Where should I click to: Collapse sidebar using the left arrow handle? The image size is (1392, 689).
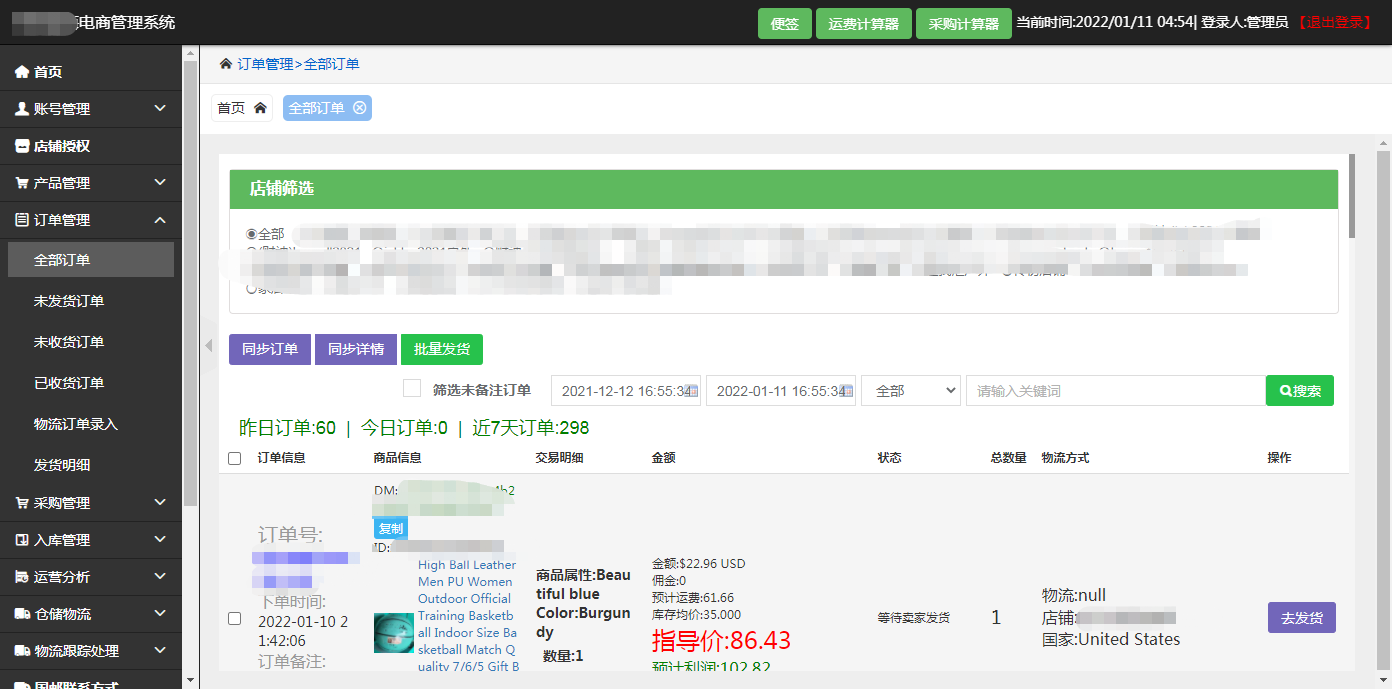point(209,346)
